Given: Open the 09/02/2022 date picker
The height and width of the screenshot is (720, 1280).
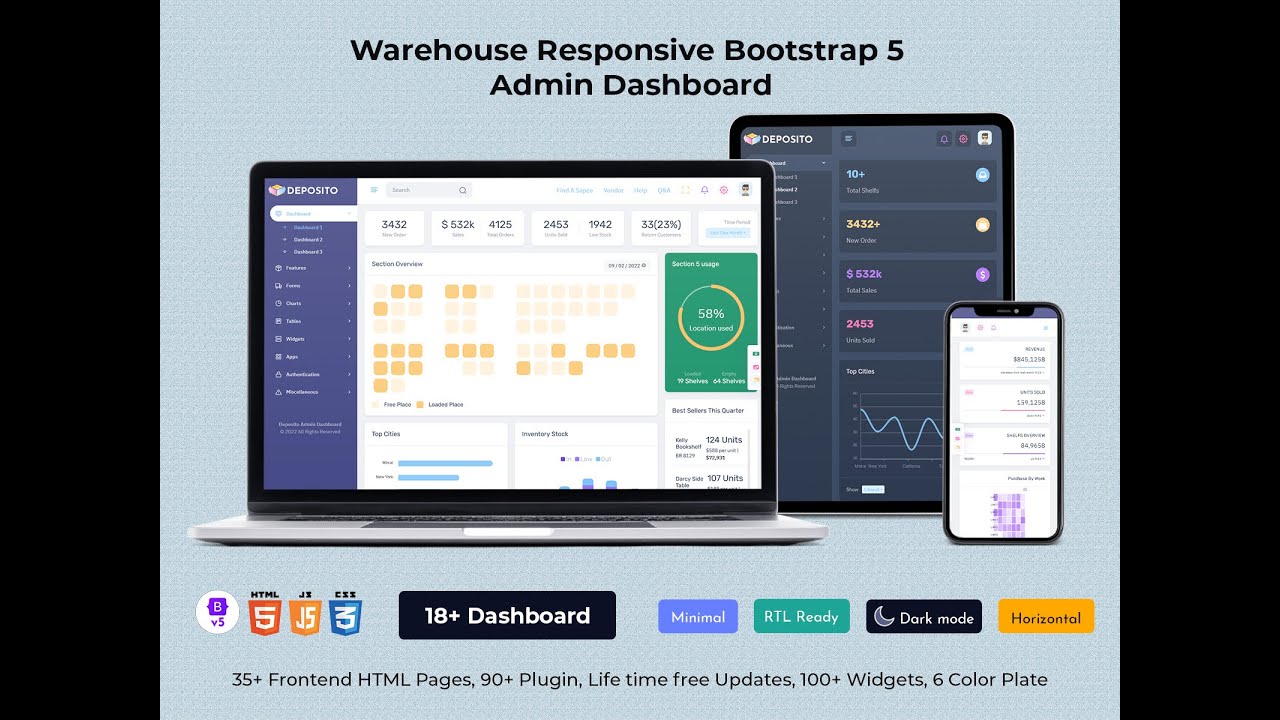Looking at the screenshot, I should (628, 265).
